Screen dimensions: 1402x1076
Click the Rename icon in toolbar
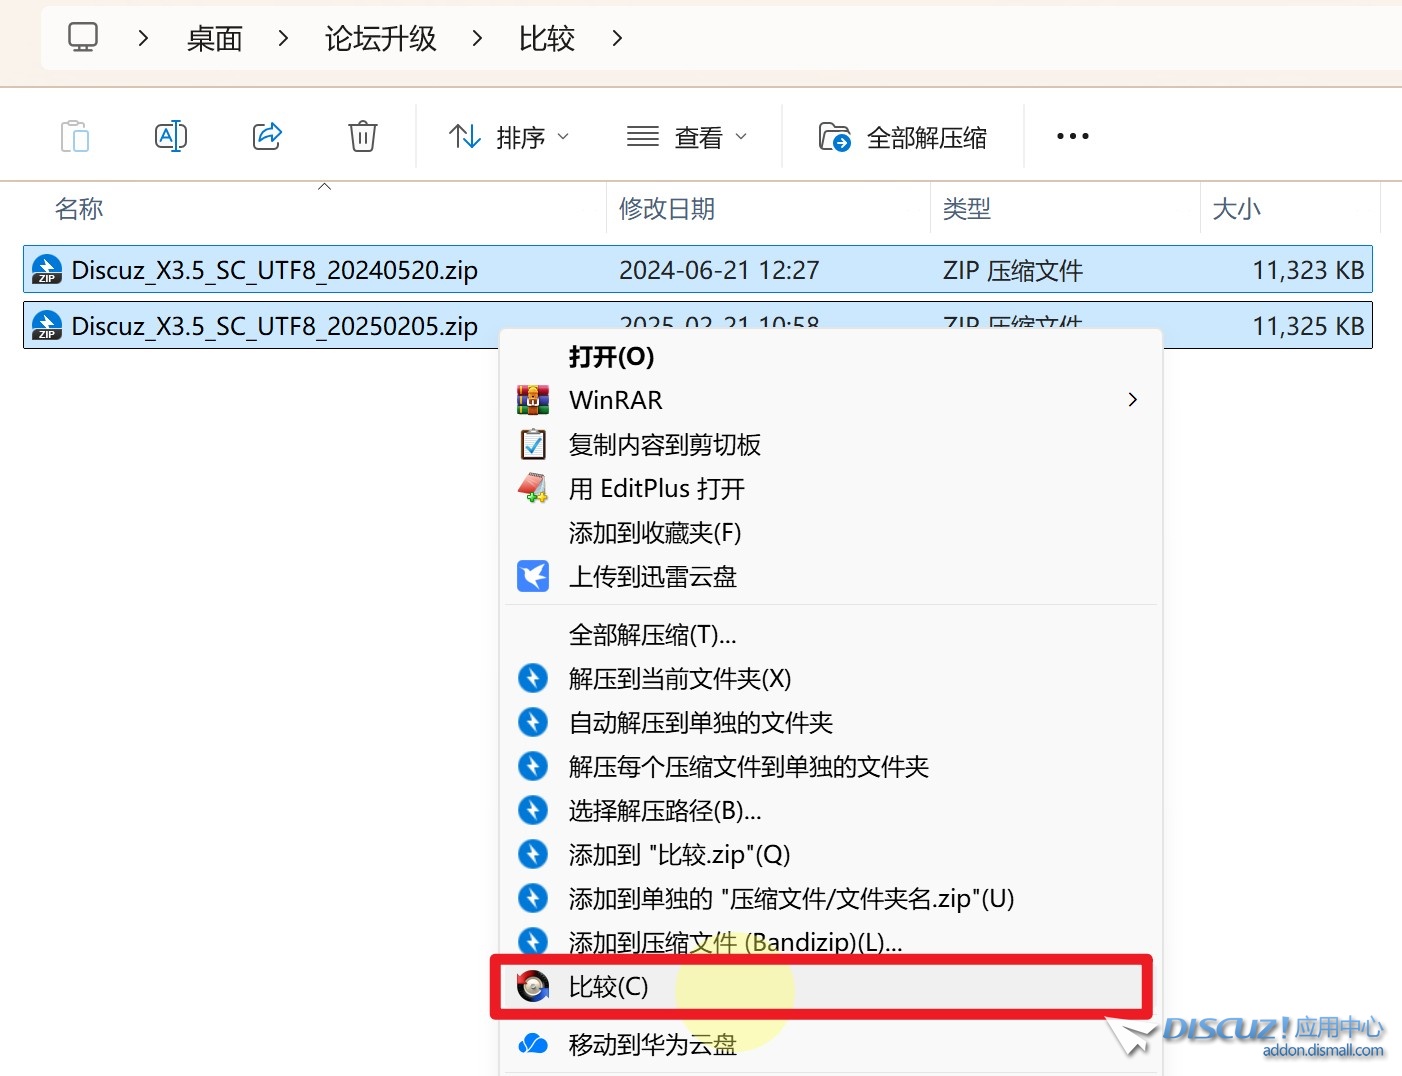pyautogui.click(x=171, y=136)
